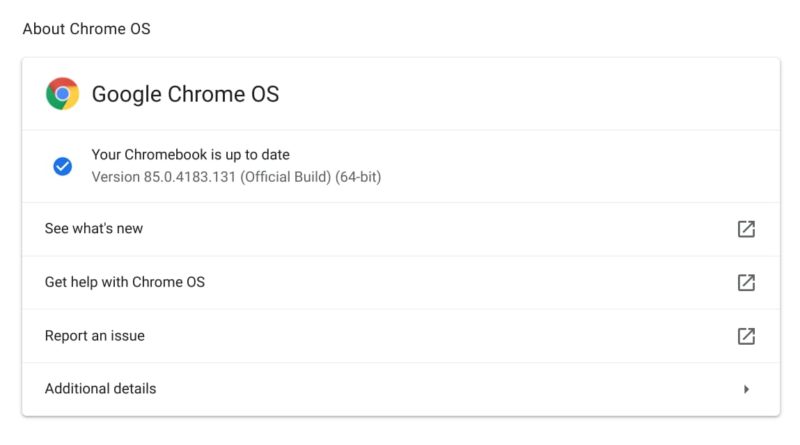800x445 pixels.
Task: Click the Google Chrome logo icon
Action: [62, 94]
